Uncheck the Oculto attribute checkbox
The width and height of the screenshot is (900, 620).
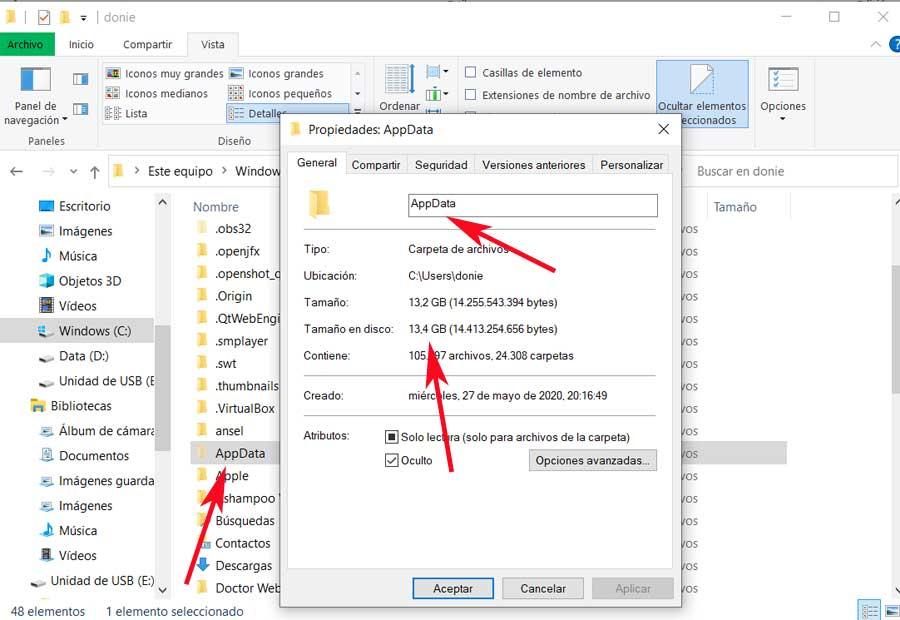391,460
